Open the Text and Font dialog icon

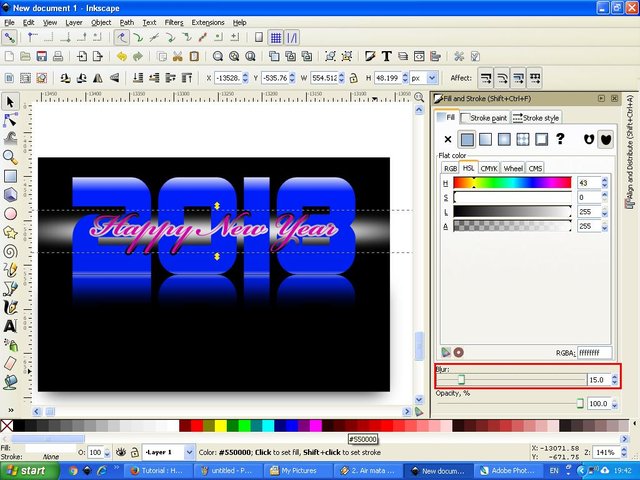click(386, 56)
